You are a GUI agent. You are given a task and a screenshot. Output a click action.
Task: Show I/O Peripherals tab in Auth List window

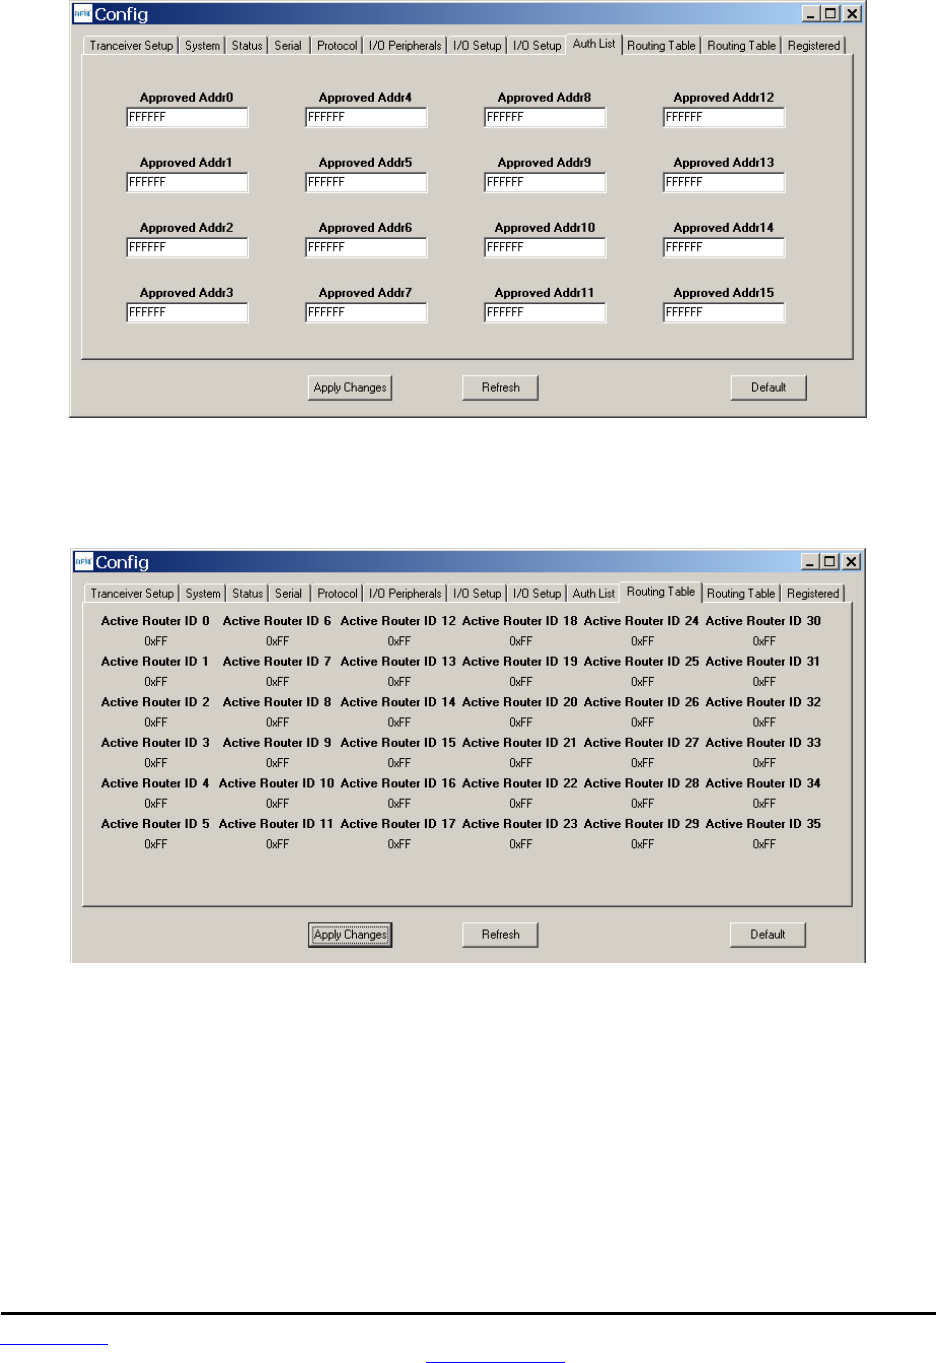(404, 46)
